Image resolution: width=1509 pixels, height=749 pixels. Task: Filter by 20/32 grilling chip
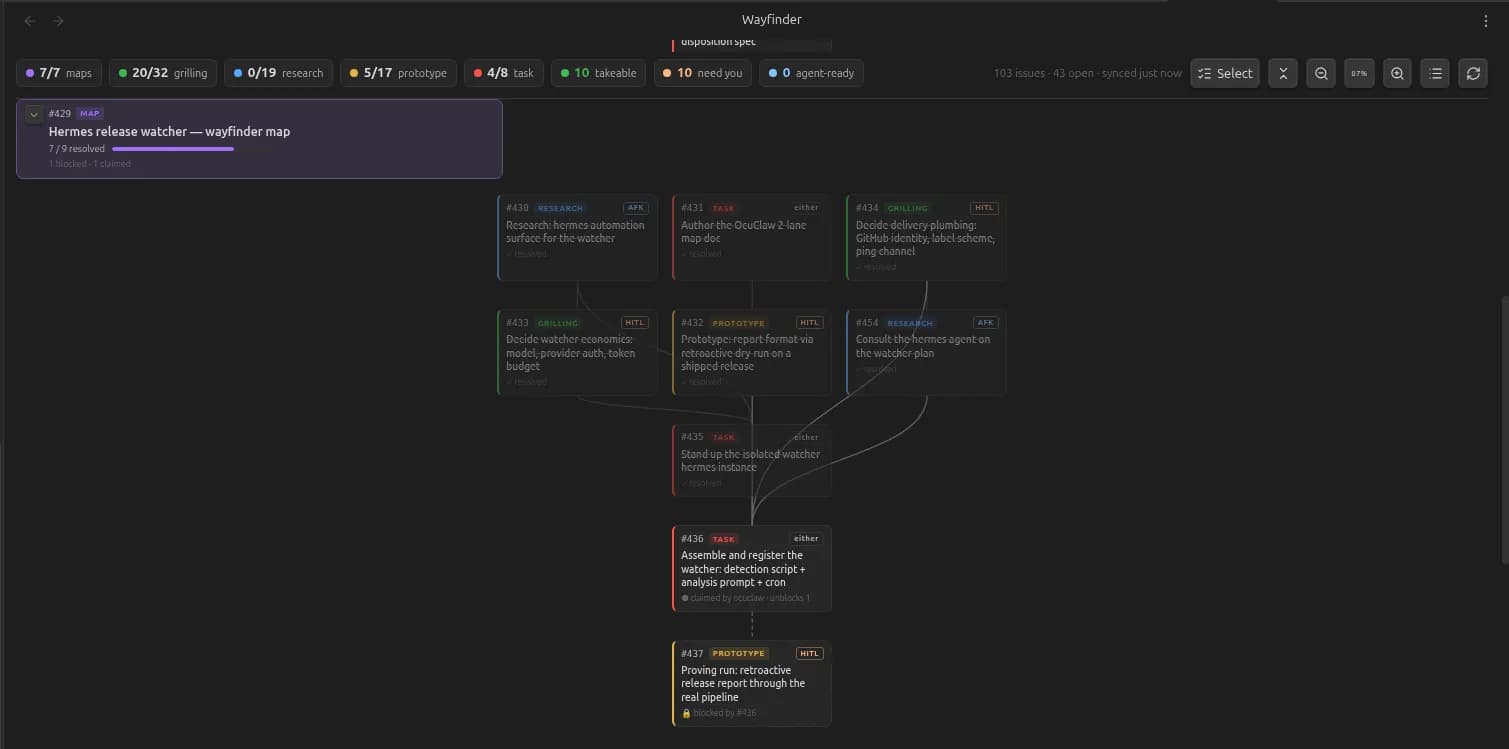point(163,73)
